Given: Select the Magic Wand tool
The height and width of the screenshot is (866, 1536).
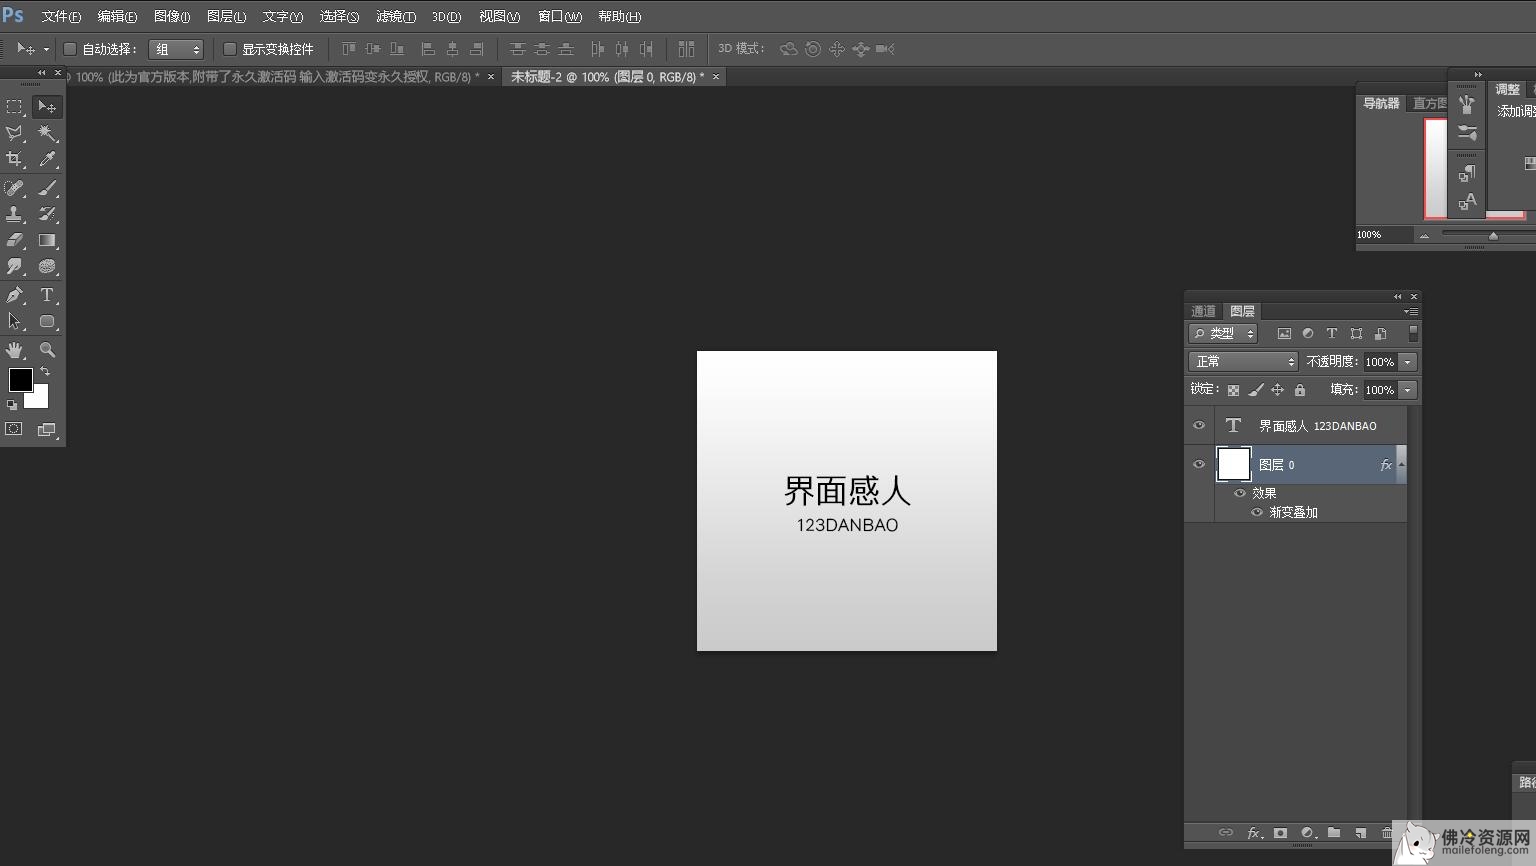Looking at the screenshot, I should [47, 133].
